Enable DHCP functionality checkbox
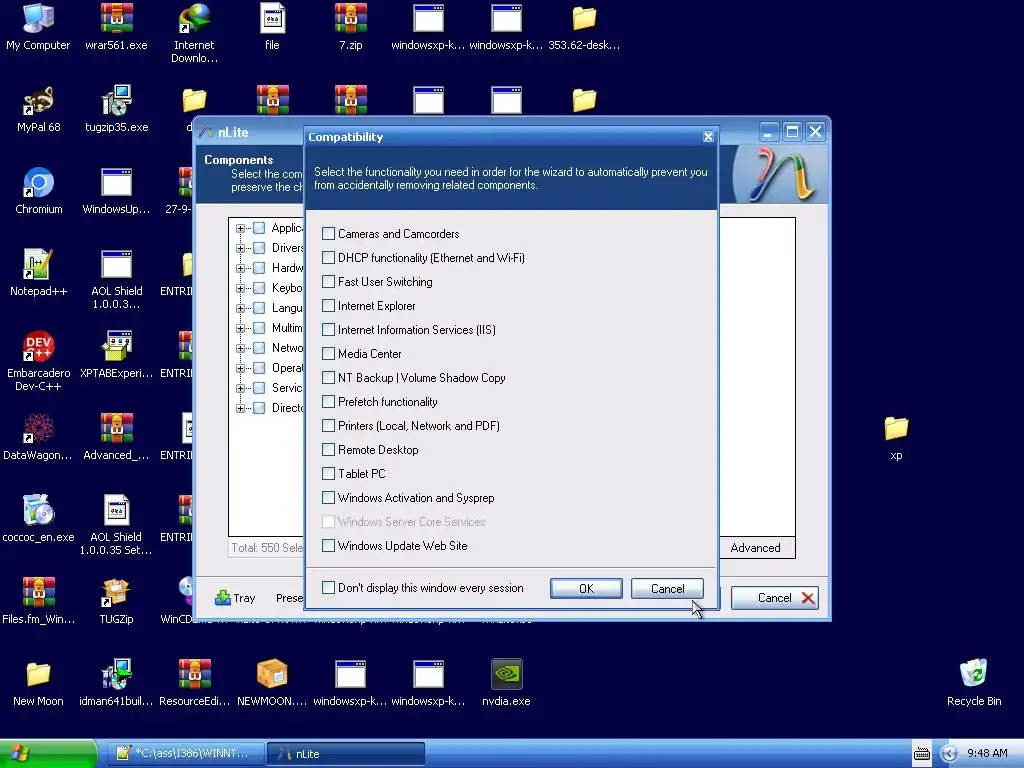 tap(328, 258)
